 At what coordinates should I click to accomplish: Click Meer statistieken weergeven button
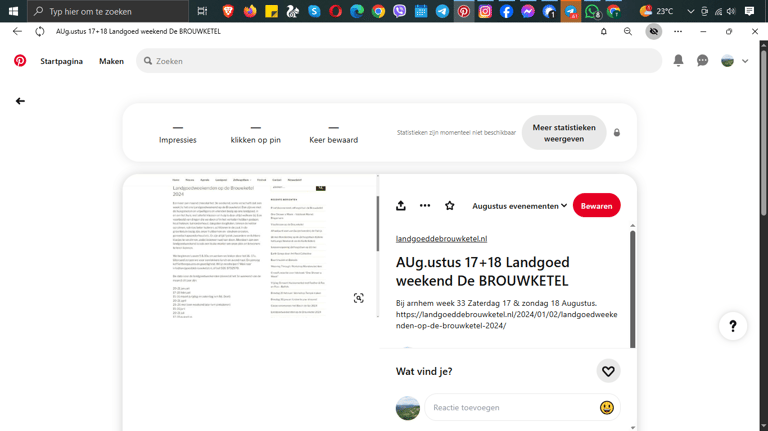(564, 133)
